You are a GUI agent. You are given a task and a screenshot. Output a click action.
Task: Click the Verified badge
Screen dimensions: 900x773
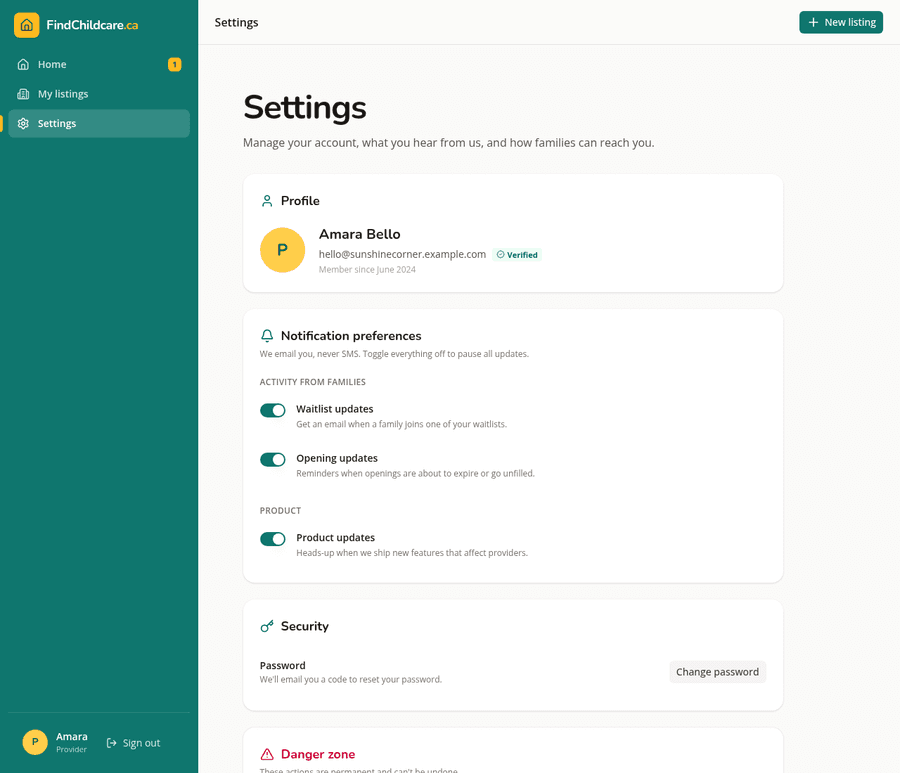517,255
